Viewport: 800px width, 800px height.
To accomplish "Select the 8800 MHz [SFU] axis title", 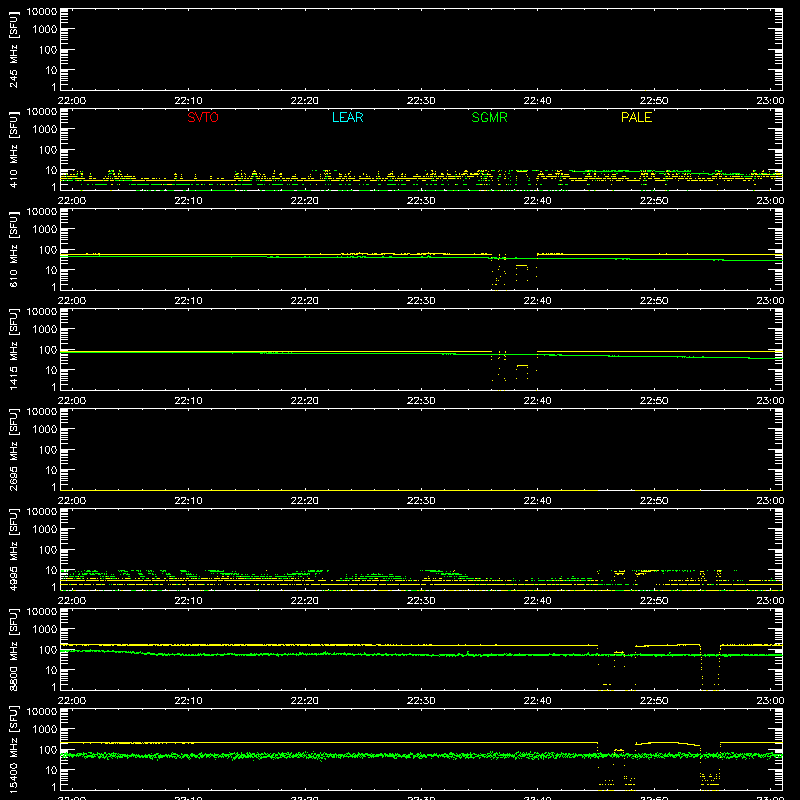I will tap(14, 649).
